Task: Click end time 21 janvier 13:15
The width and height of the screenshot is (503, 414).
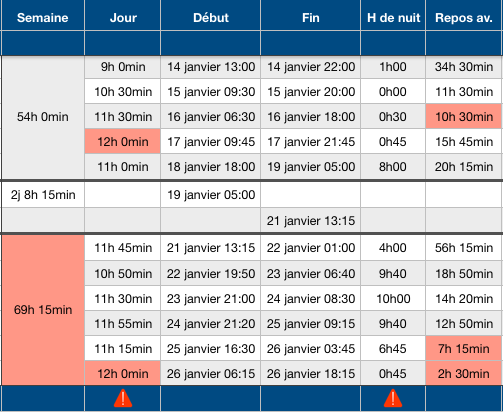Action: 311,221
